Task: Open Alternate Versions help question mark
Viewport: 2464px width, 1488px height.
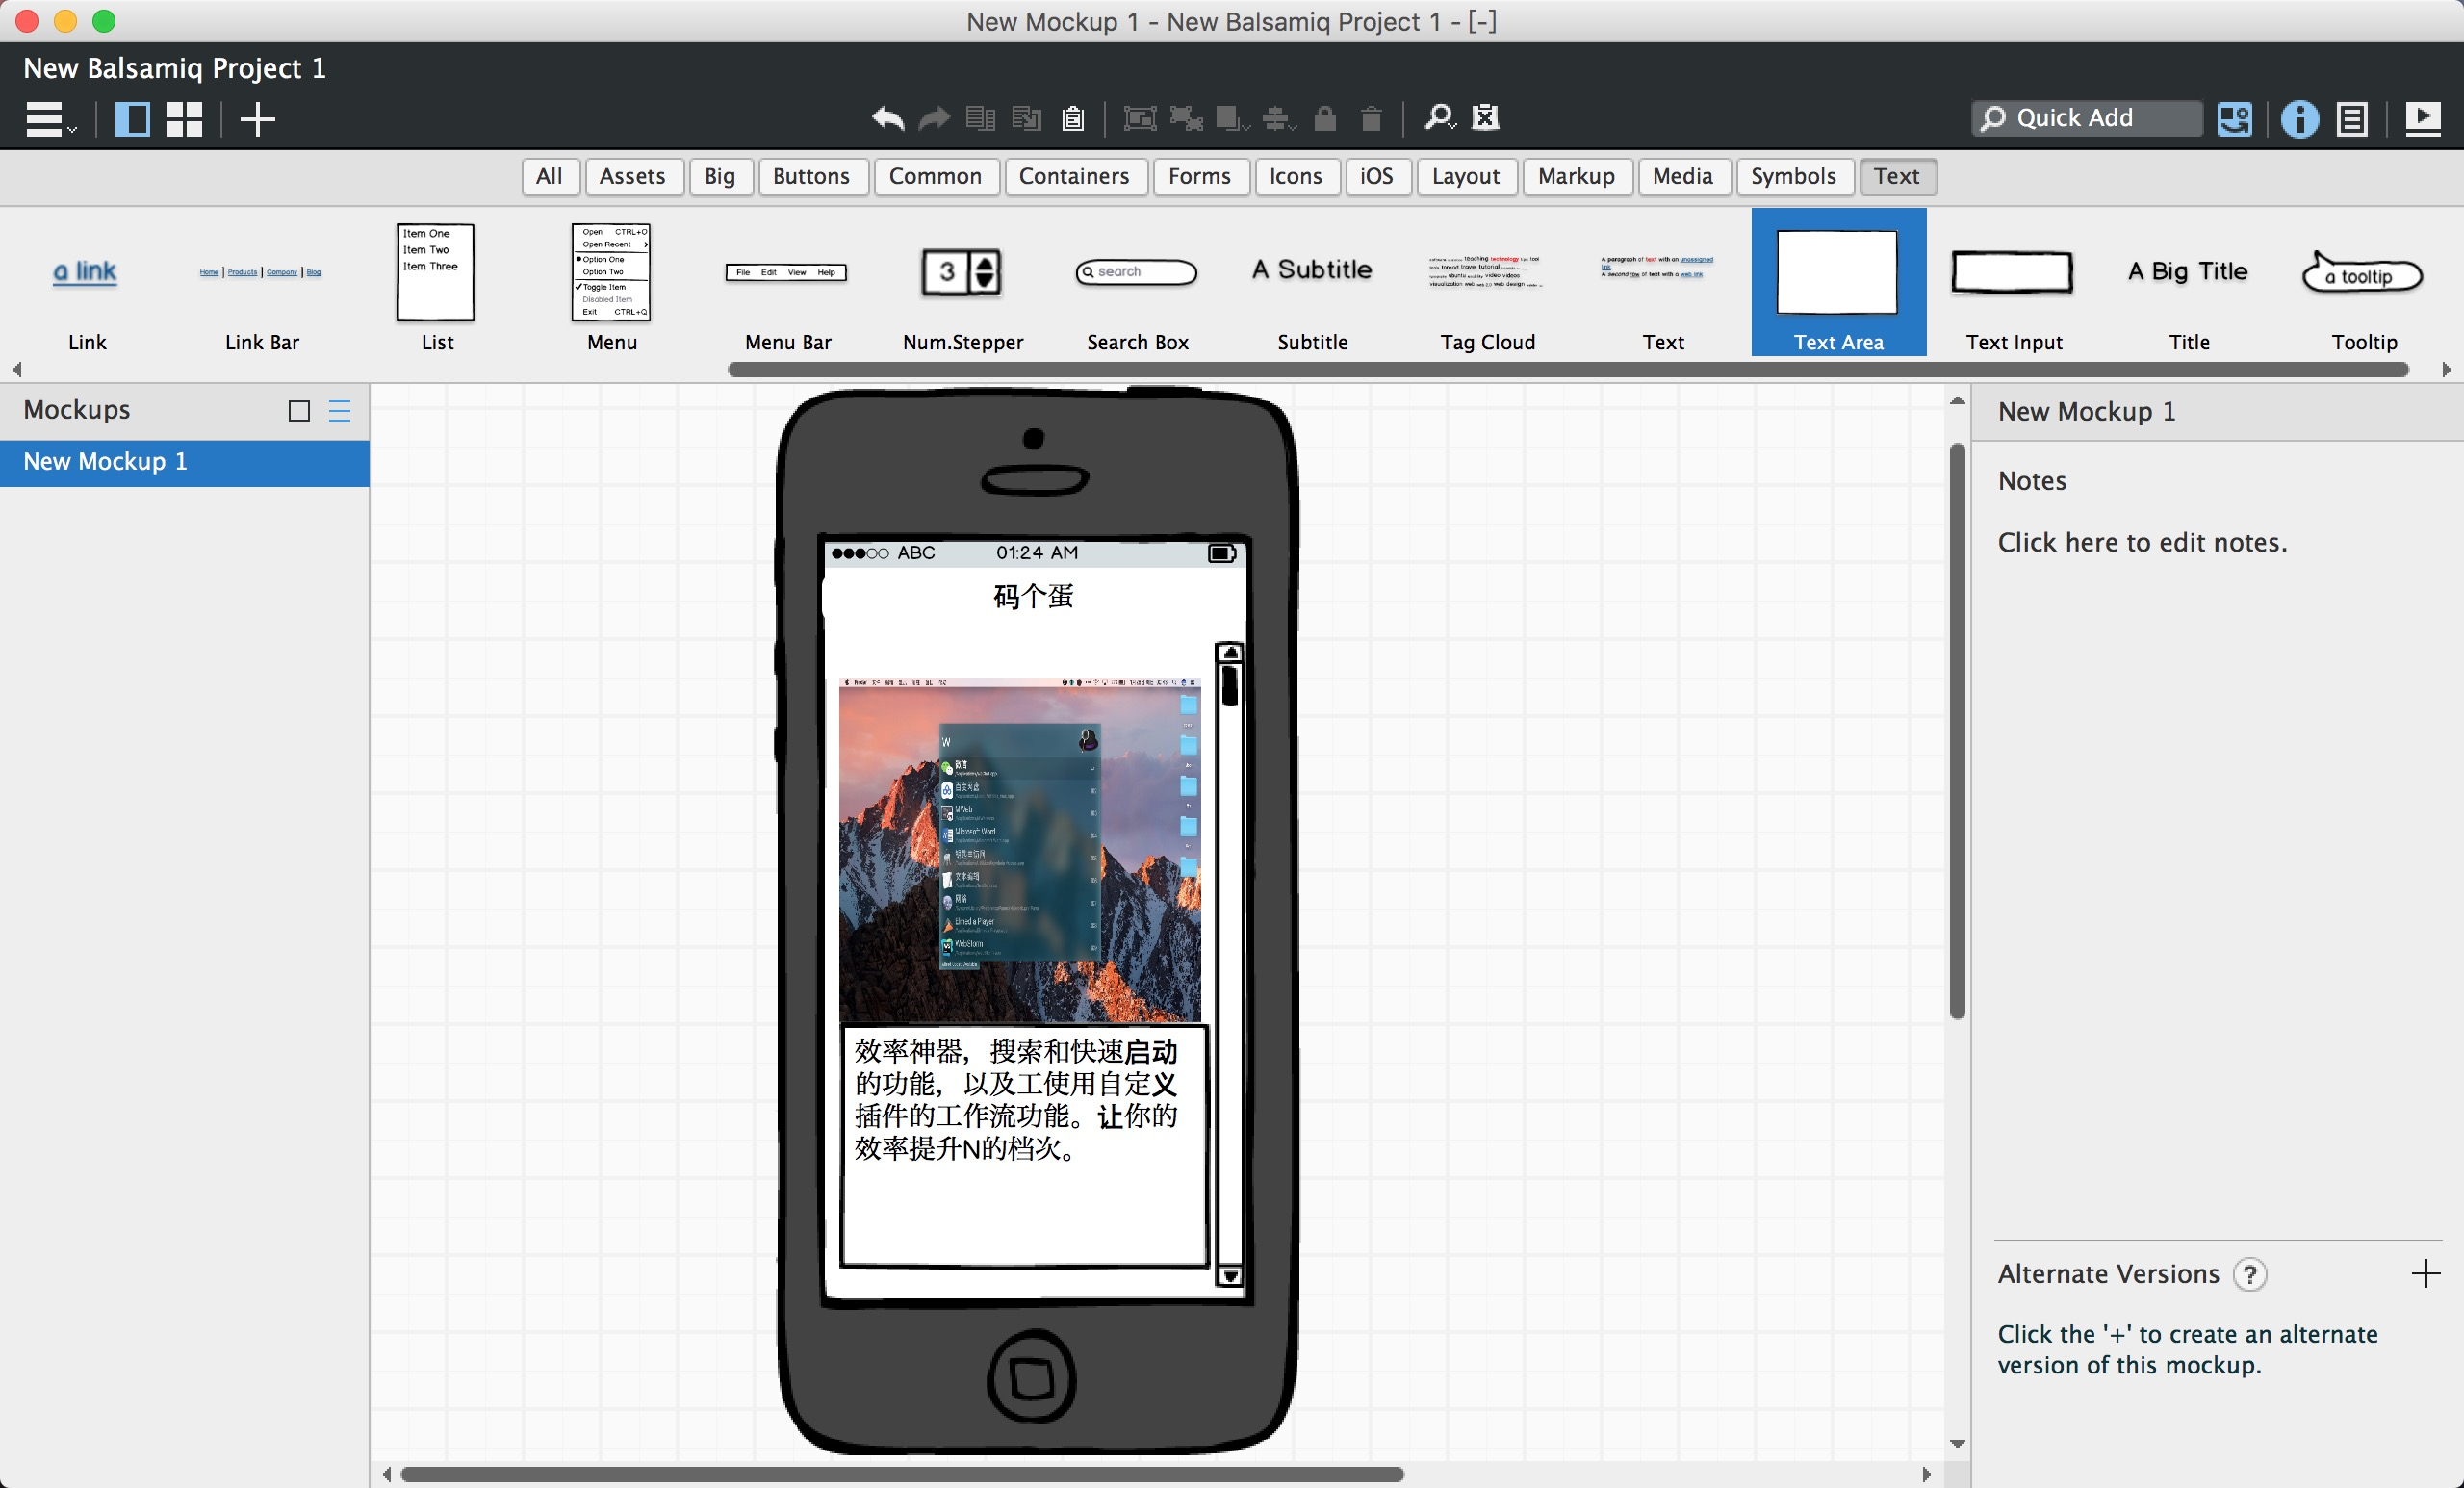Action: [x=2249, y=1274]
